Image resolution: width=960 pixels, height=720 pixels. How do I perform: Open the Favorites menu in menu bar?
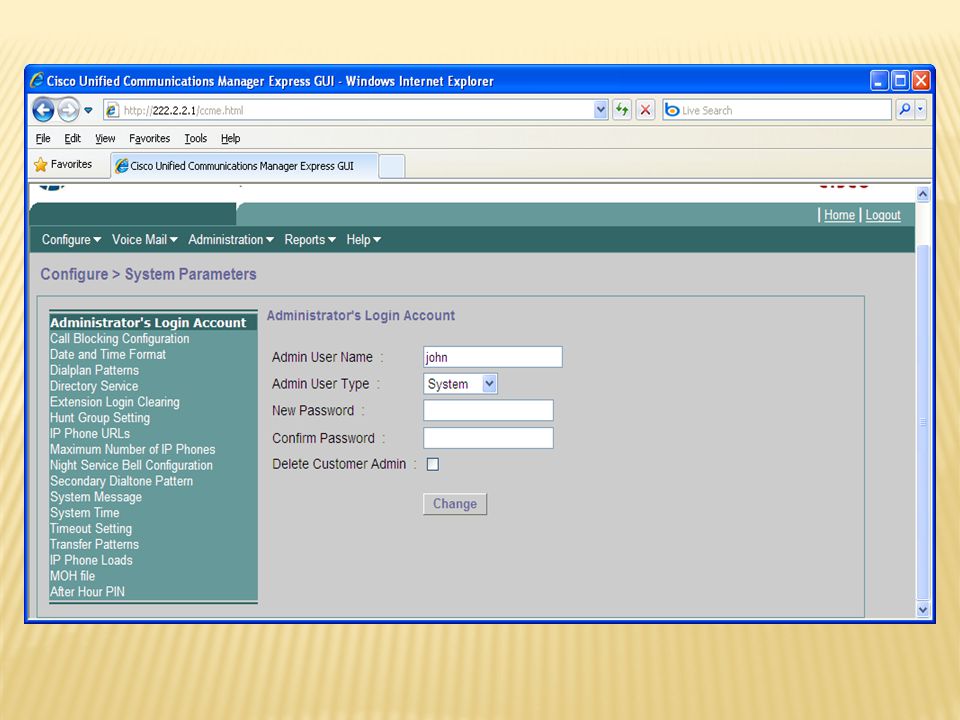149,138
